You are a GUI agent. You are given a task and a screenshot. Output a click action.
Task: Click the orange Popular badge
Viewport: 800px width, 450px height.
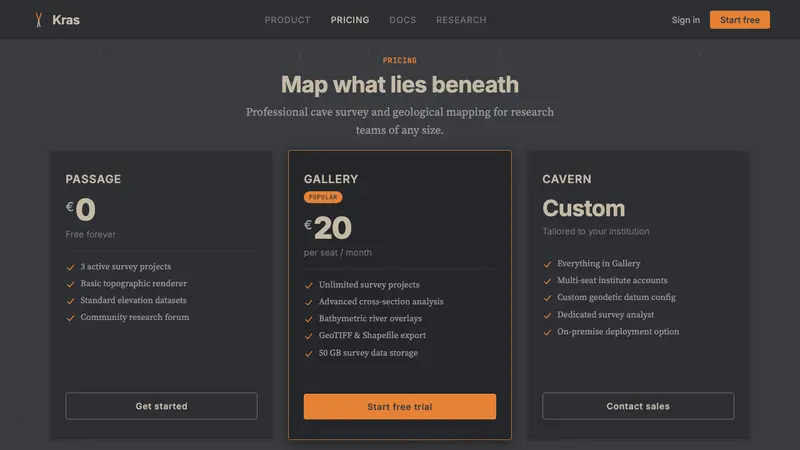(323, 197)
